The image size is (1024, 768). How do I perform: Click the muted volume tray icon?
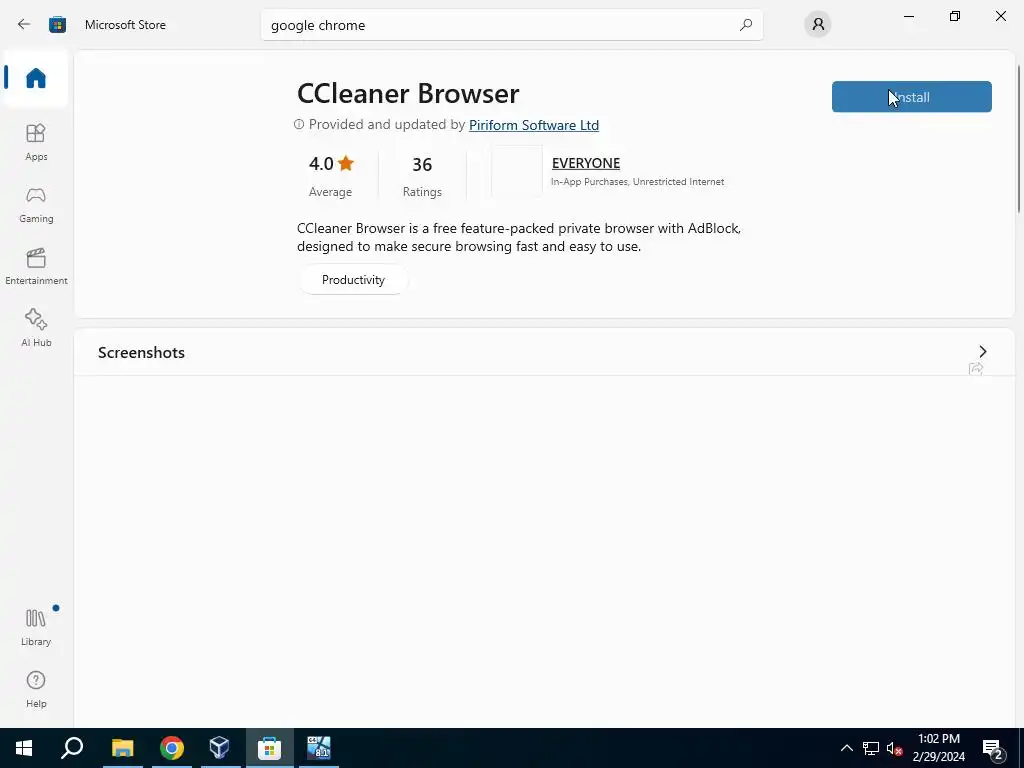click(x=895, y=748)
